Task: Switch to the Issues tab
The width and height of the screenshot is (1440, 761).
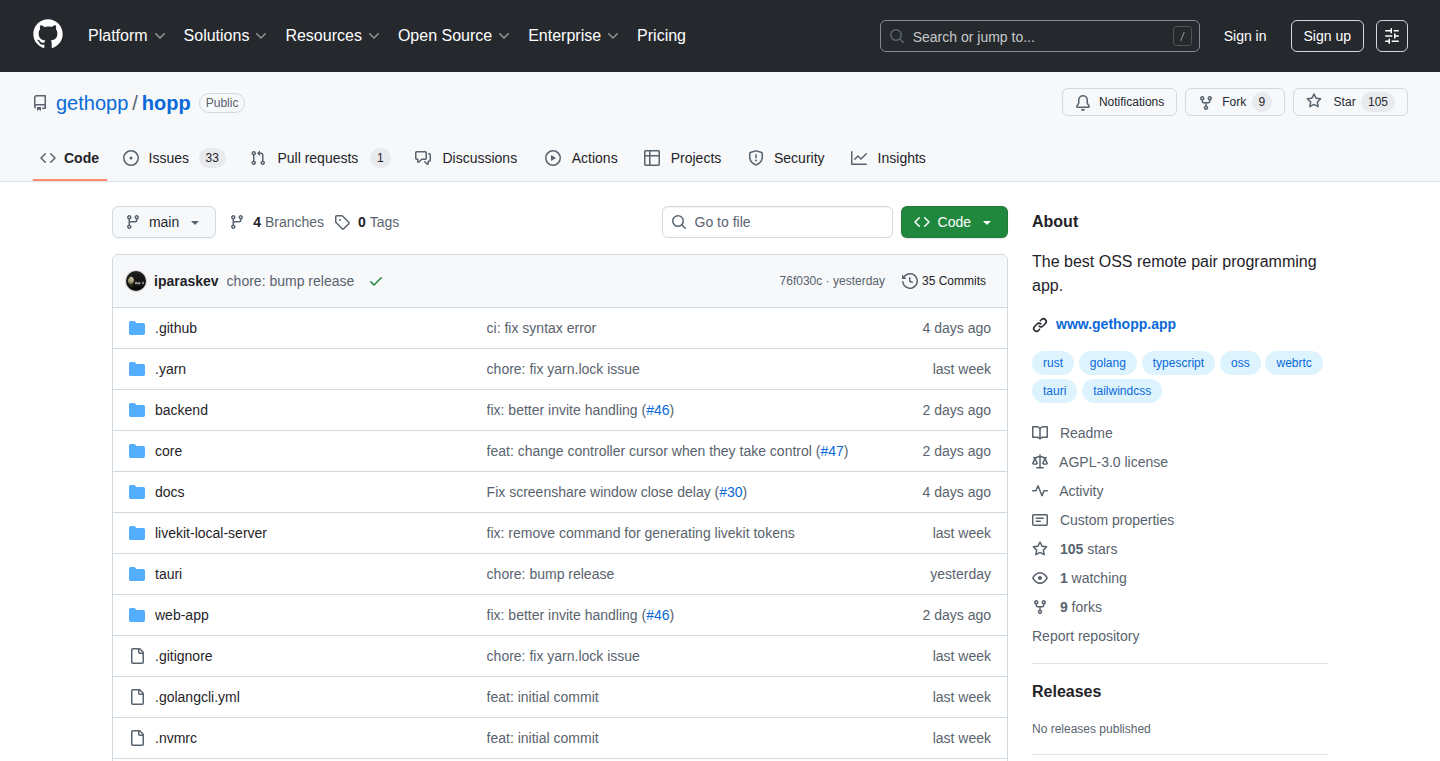Action: point(174,158)
